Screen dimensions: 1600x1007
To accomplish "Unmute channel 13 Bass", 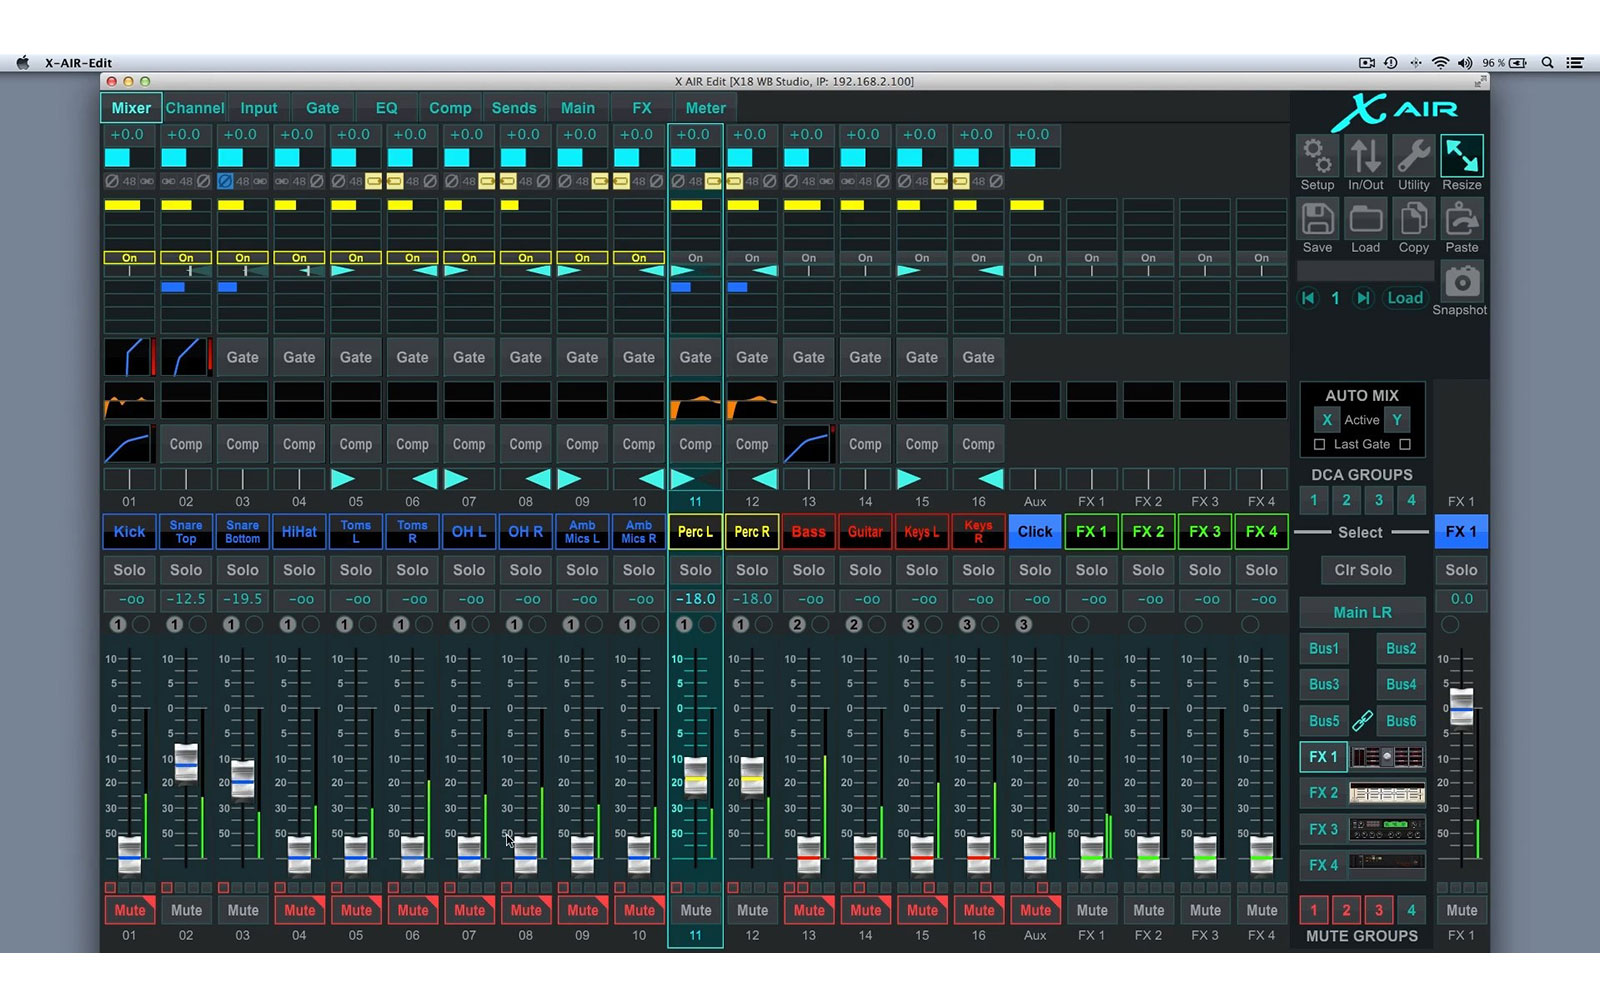I will 808,910.
